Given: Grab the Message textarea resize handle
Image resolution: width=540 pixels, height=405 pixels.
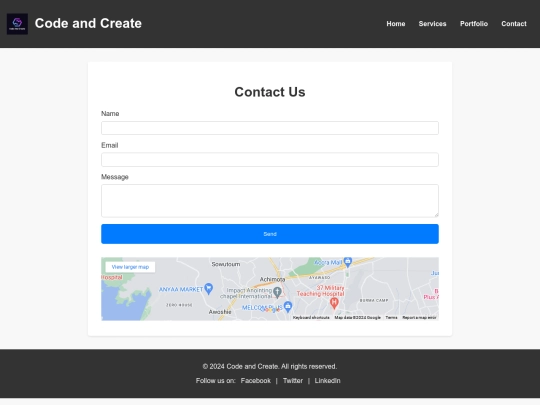Looking at the screenshot, I should [436, 215].
